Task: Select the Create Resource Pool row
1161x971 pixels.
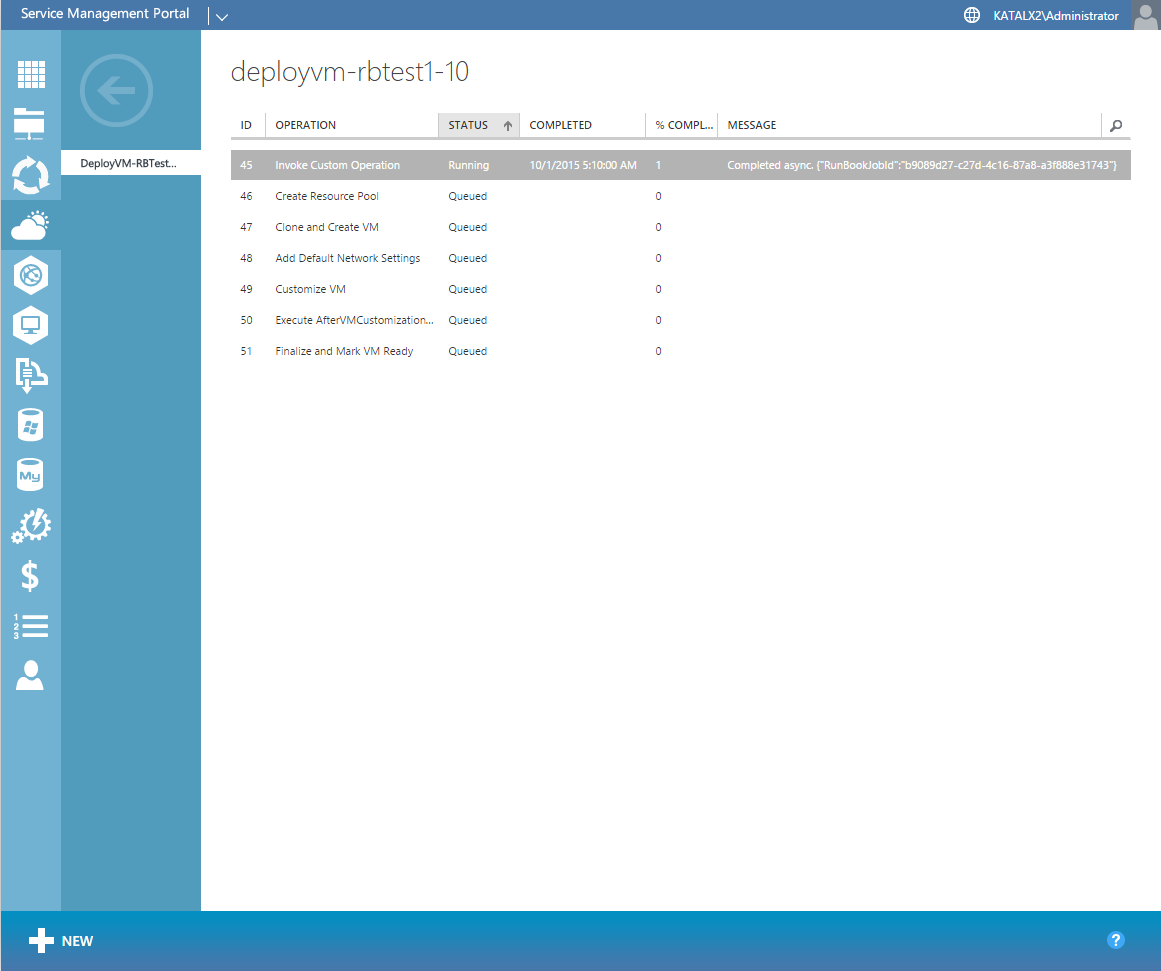Action: pyautogui.click(x=680, y=196)
